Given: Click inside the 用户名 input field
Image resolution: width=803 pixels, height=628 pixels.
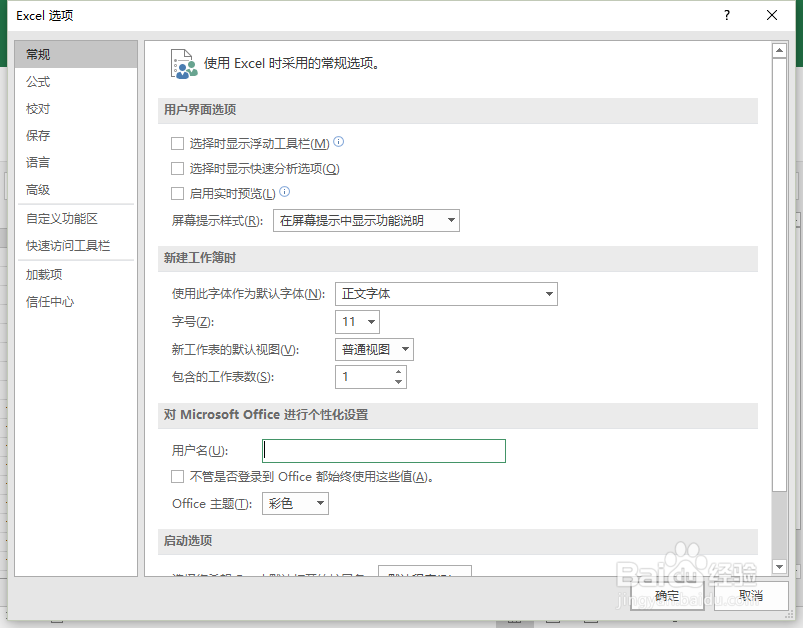Looking at the screenshot, I should 383,450.
